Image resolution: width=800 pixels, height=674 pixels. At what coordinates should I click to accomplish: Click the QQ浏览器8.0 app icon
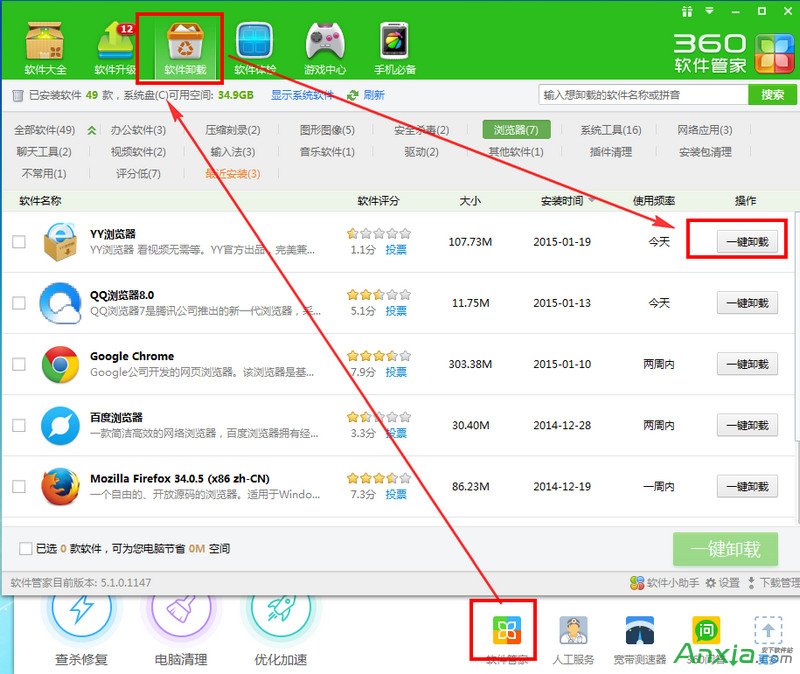point(60,303)
